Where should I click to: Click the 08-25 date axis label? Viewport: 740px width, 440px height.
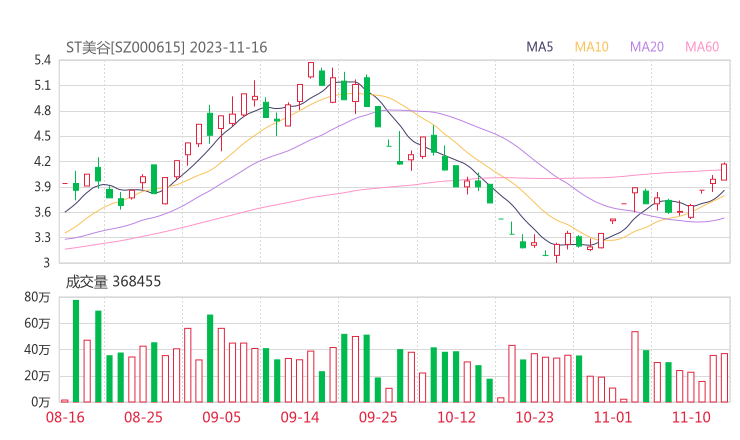143,417
